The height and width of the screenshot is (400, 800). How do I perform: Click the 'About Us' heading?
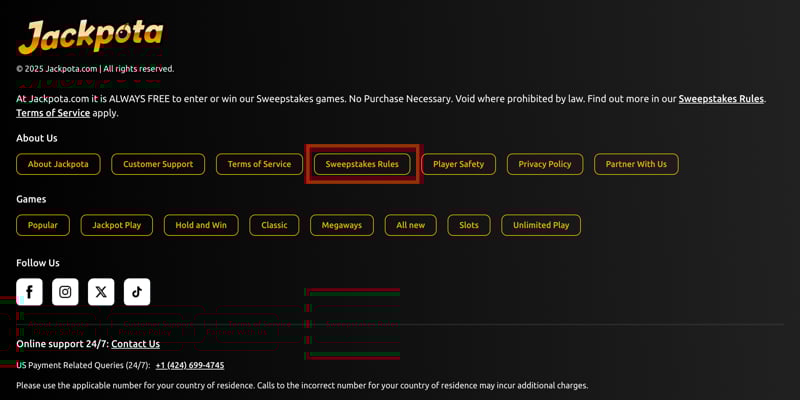(37, 138)
